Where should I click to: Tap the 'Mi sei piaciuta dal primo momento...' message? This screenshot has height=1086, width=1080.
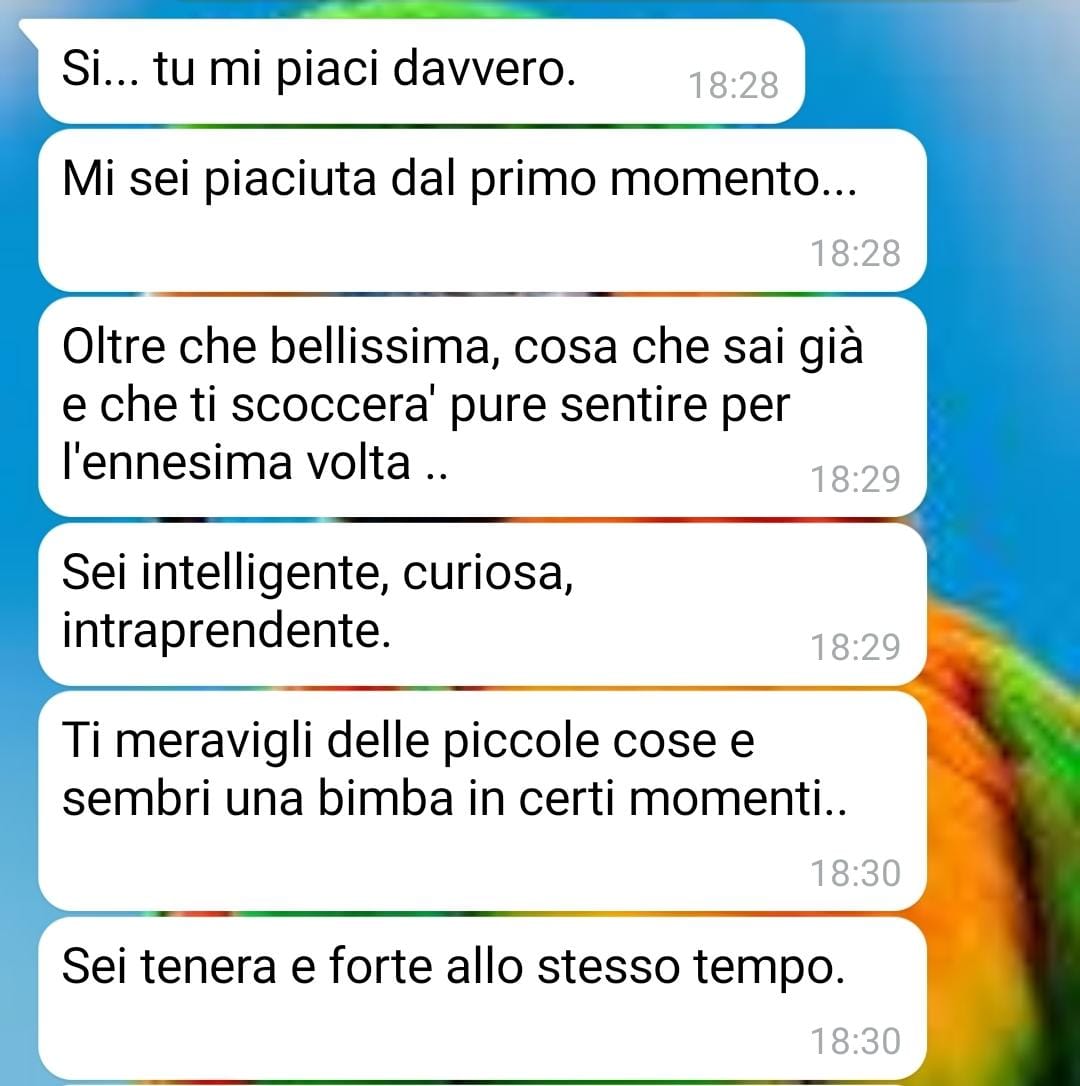tap(482, 210)
